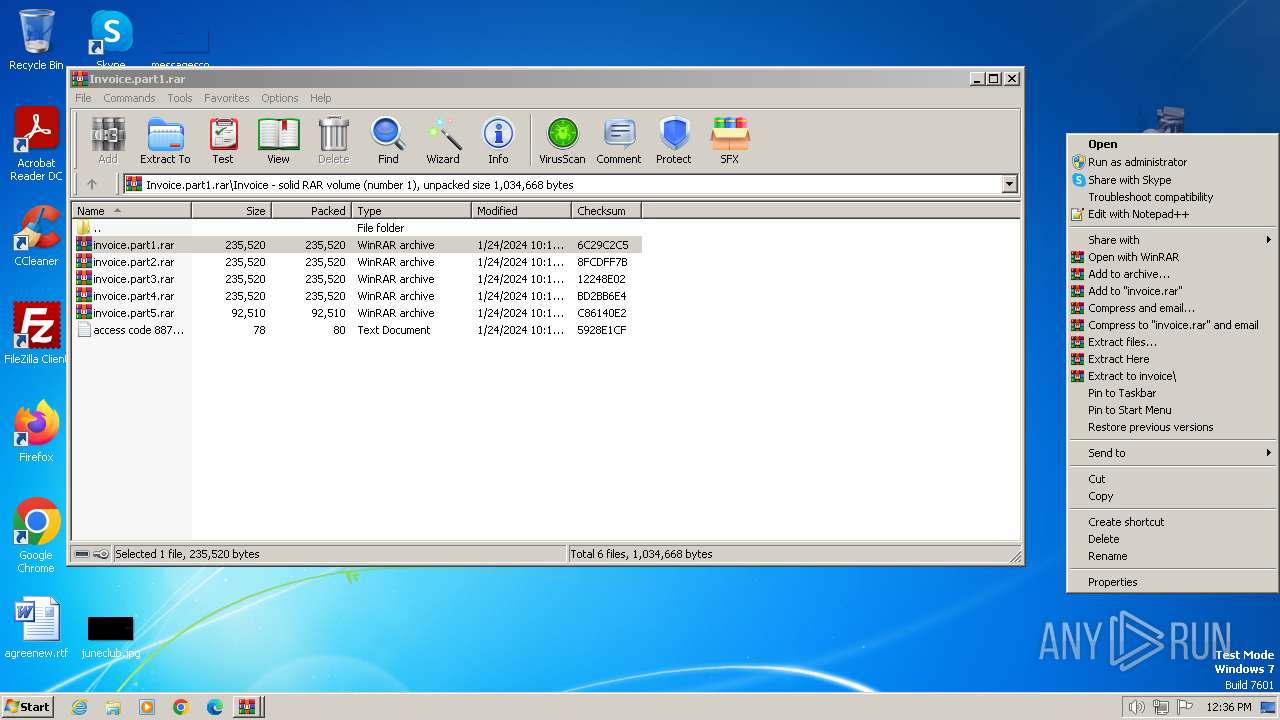
Task: Choose Edit with Notepad++
Action: tap(1173, 214)
